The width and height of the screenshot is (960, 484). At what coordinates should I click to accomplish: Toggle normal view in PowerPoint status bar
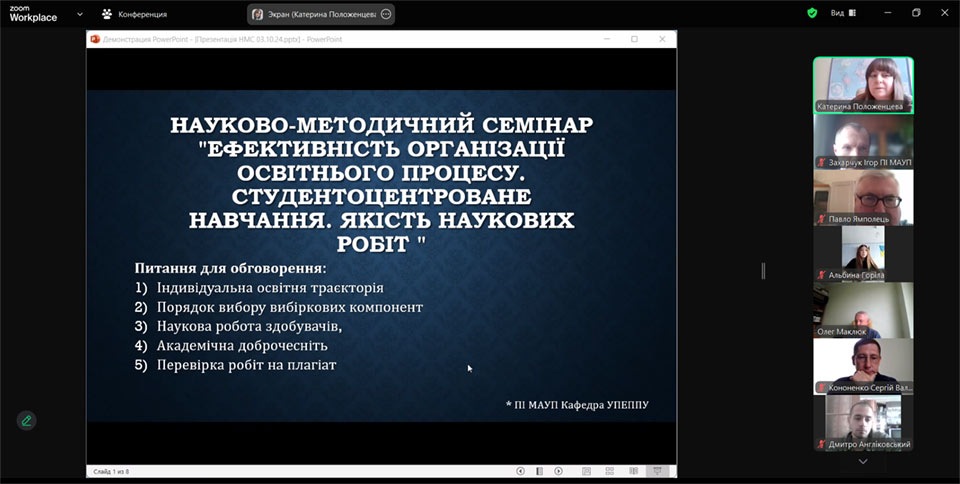point(585,471)
